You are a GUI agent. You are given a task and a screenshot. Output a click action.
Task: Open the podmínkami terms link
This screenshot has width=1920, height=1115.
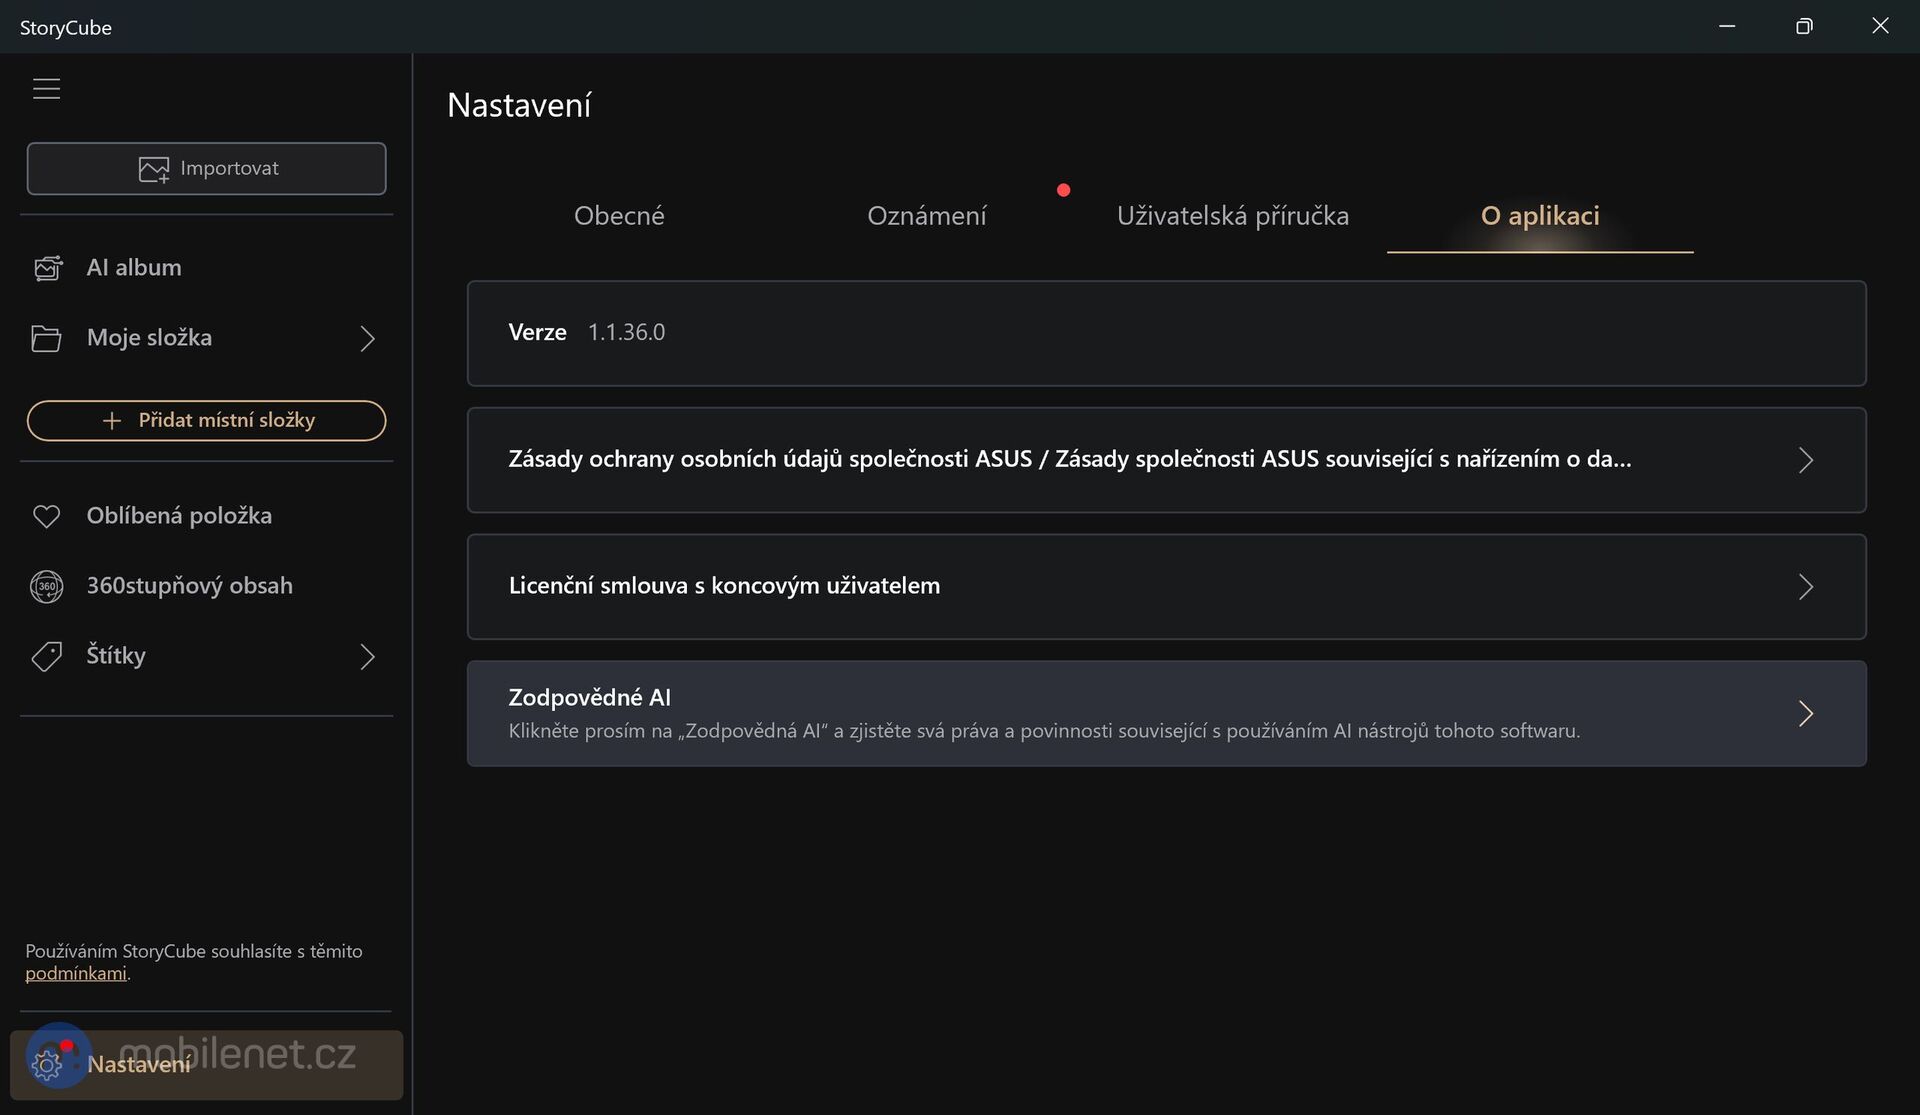pos(76,974)
